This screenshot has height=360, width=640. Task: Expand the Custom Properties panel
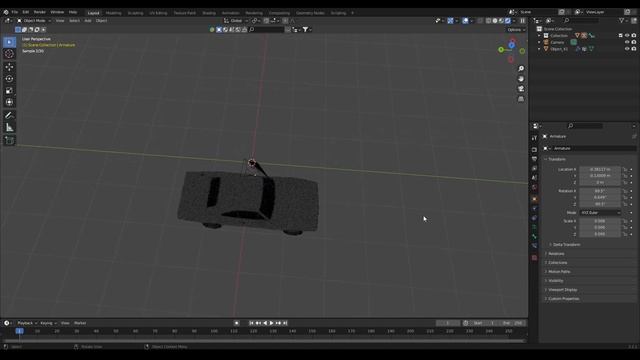pos(563,298)
